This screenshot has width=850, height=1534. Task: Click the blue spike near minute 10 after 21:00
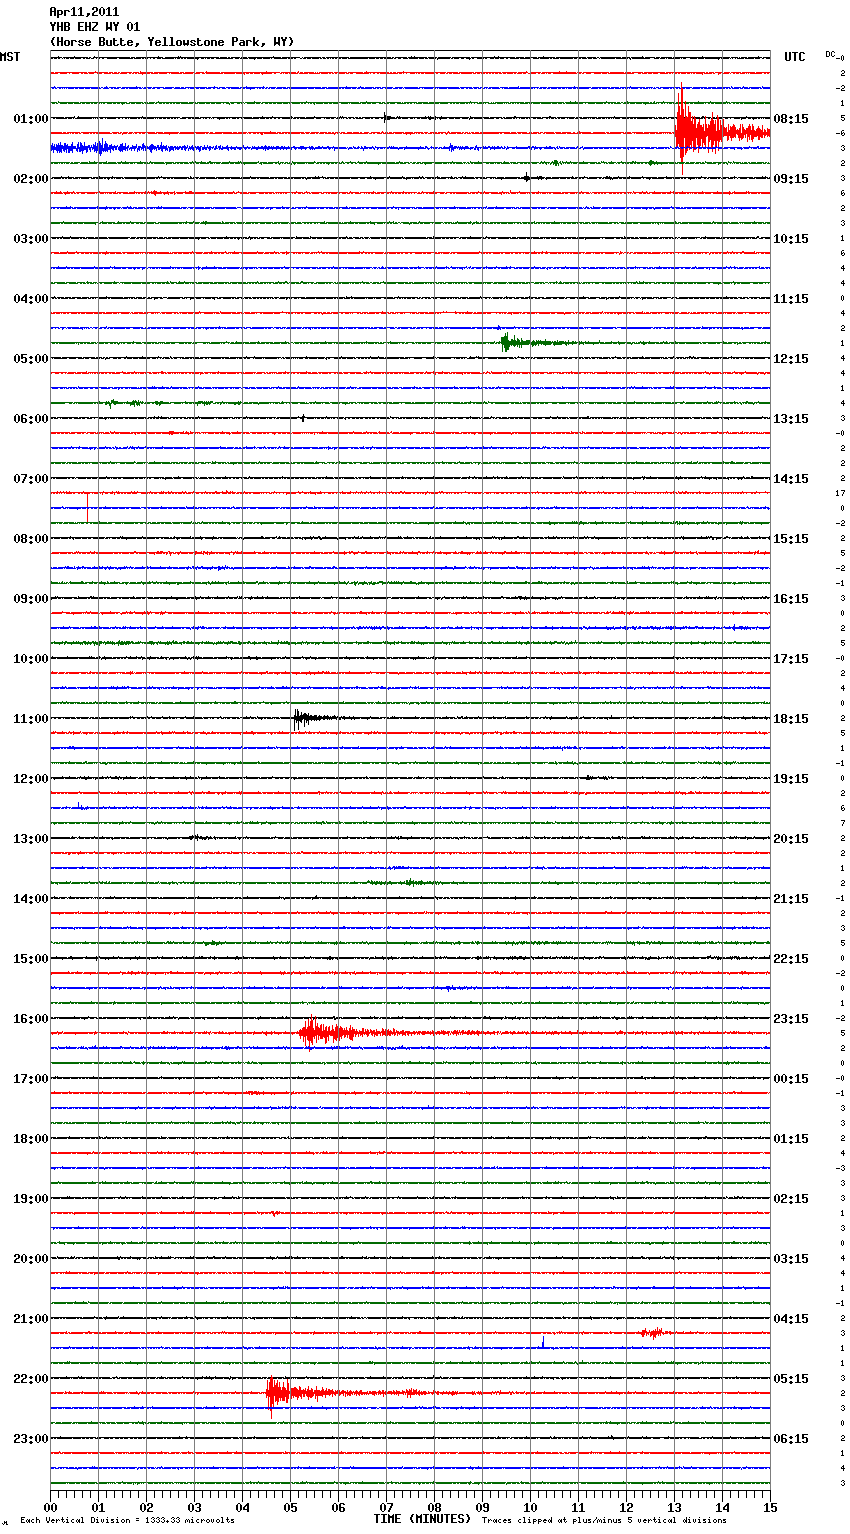(543, 1343)
